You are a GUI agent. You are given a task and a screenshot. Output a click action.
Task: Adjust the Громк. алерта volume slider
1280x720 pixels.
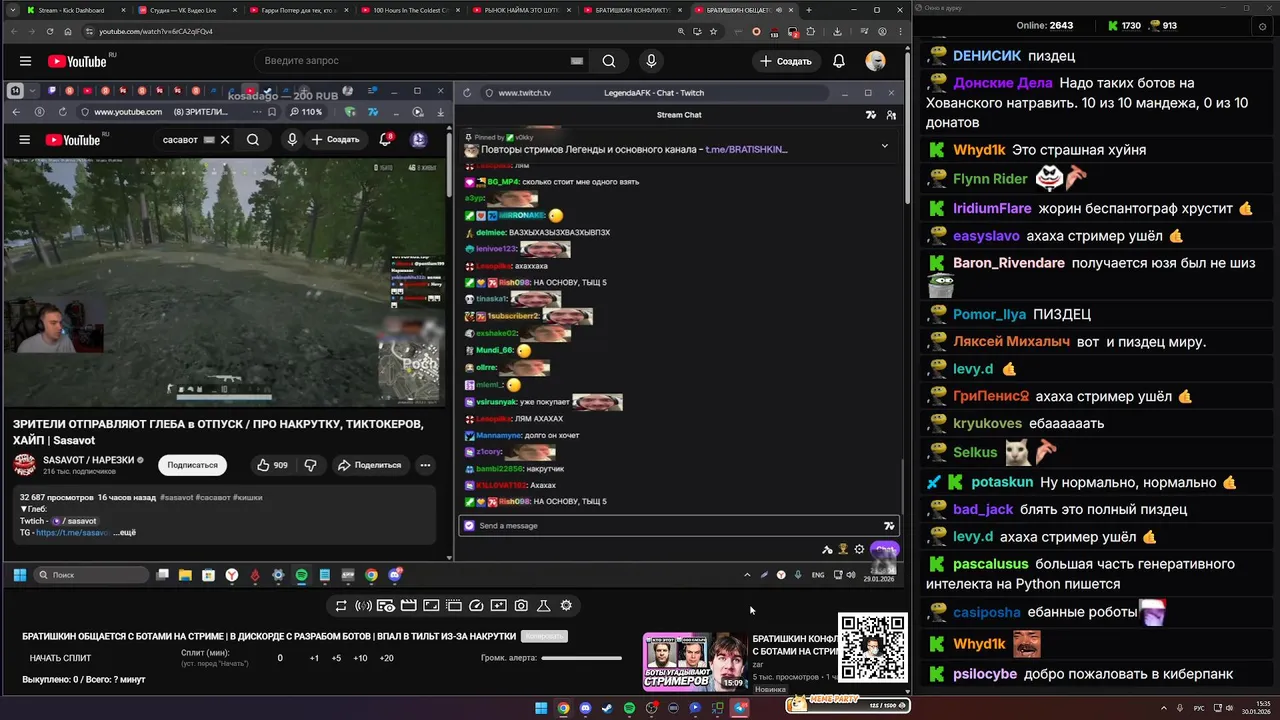582,658
